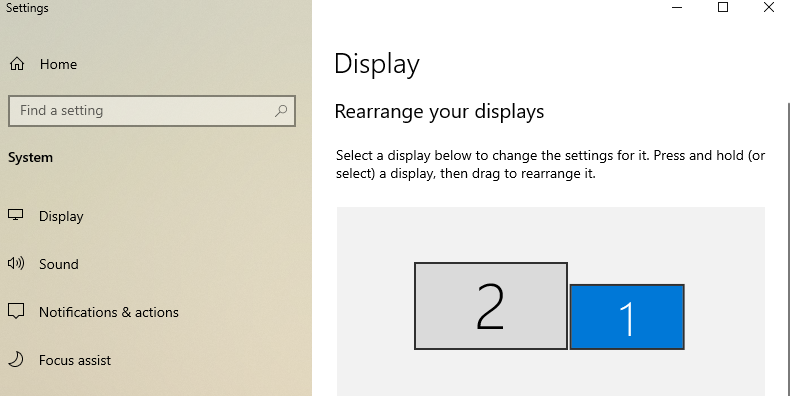Open Notifications & actions settings
This screenshot has height=396, width=791.
point(108,312)
